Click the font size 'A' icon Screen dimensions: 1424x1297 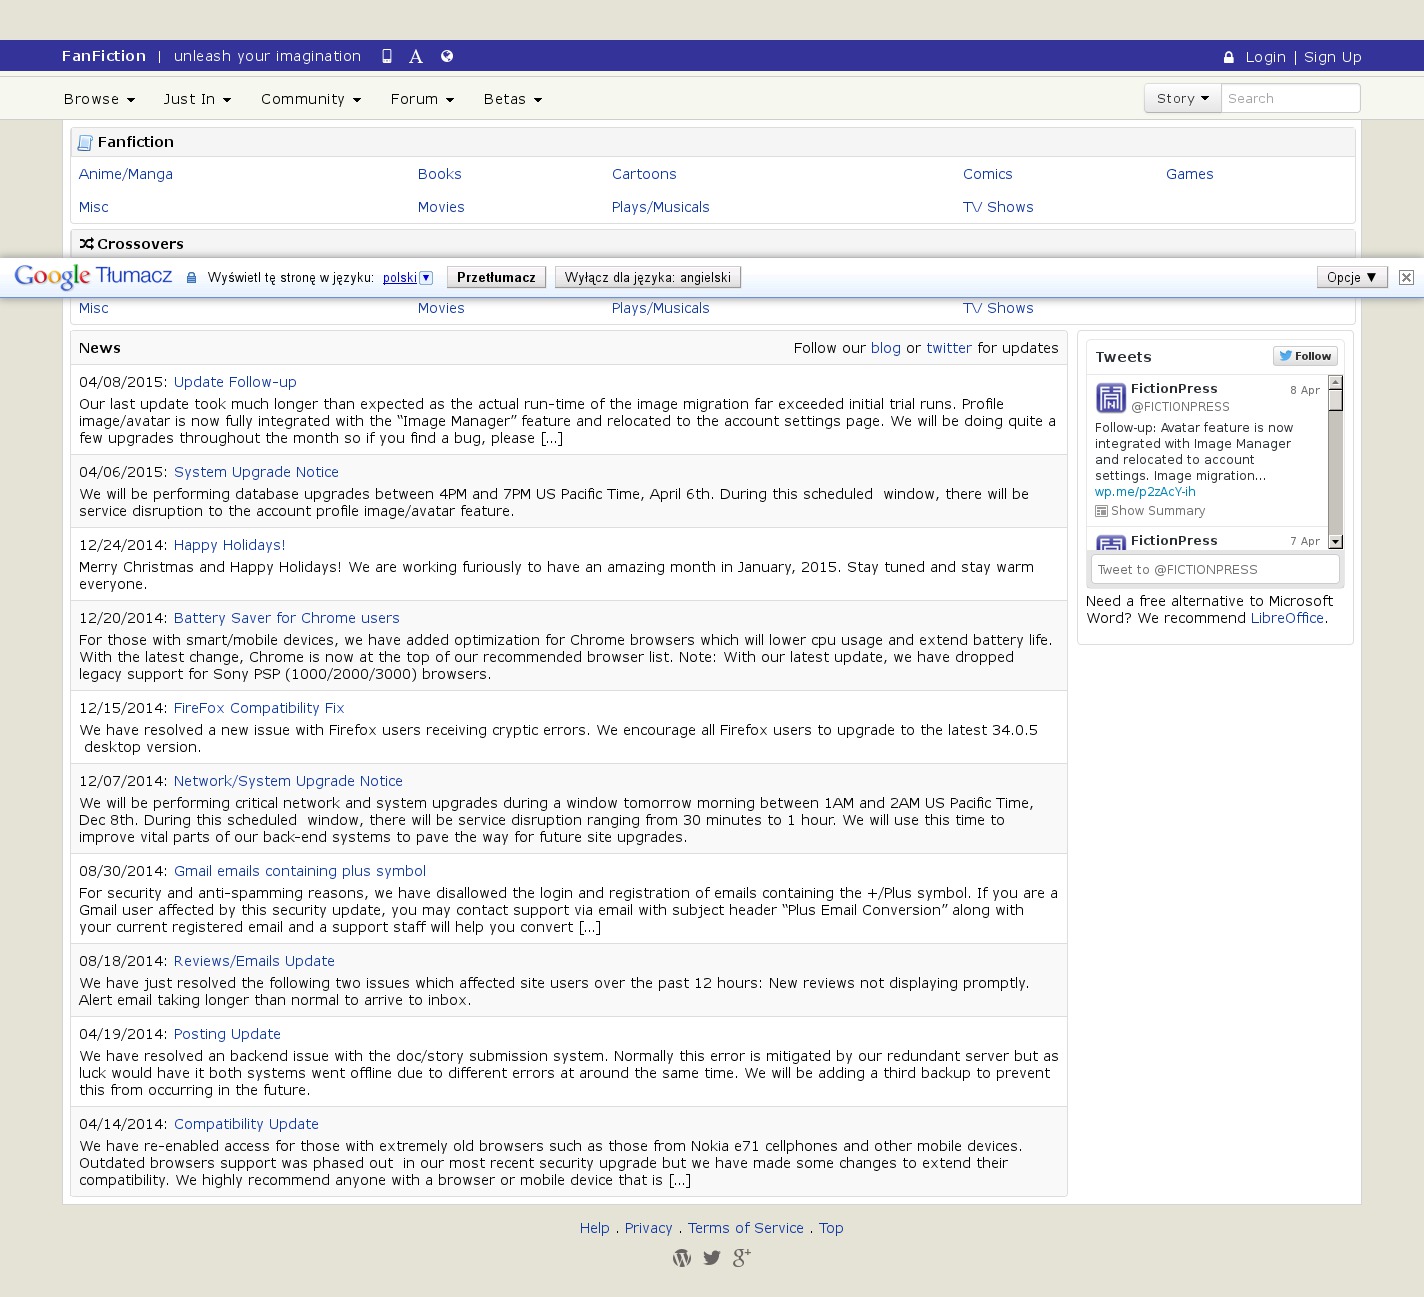tap(416, 57)
